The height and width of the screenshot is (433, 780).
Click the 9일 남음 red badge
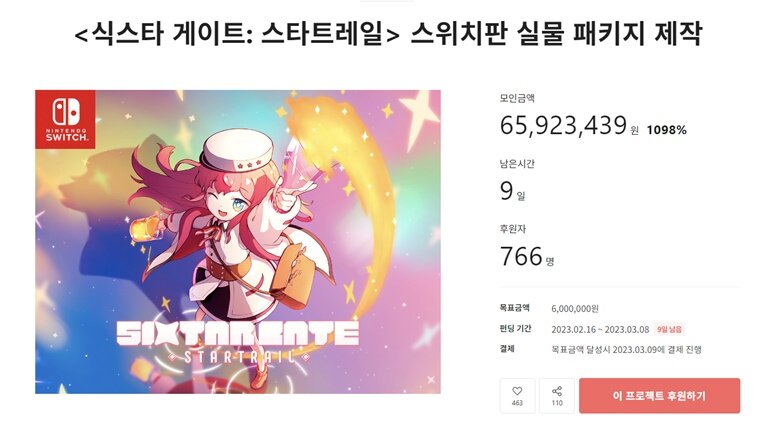point(669,329)
